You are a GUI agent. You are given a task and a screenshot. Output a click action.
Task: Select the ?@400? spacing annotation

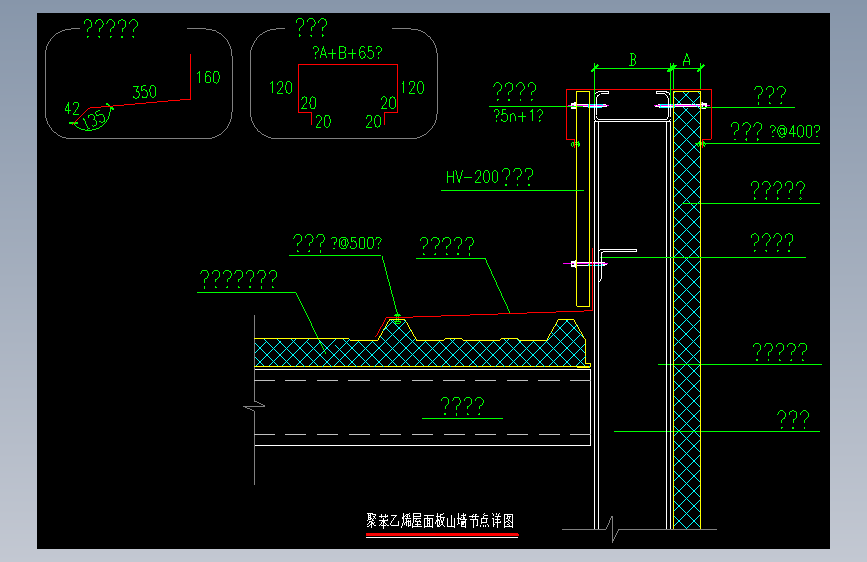point(795,132)
